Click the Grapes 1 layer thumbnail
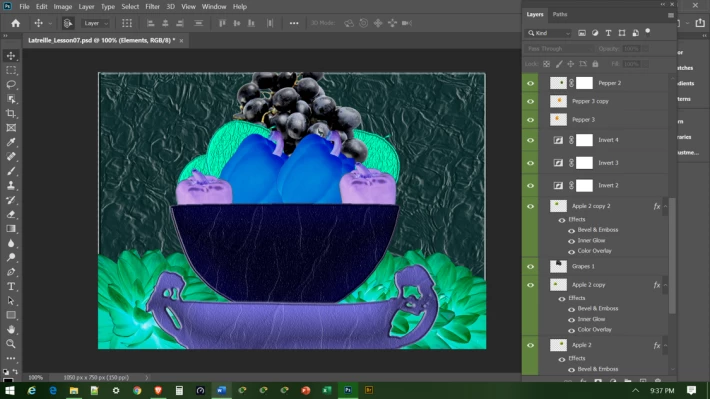The image size is (710, 399). coord(558,266)
